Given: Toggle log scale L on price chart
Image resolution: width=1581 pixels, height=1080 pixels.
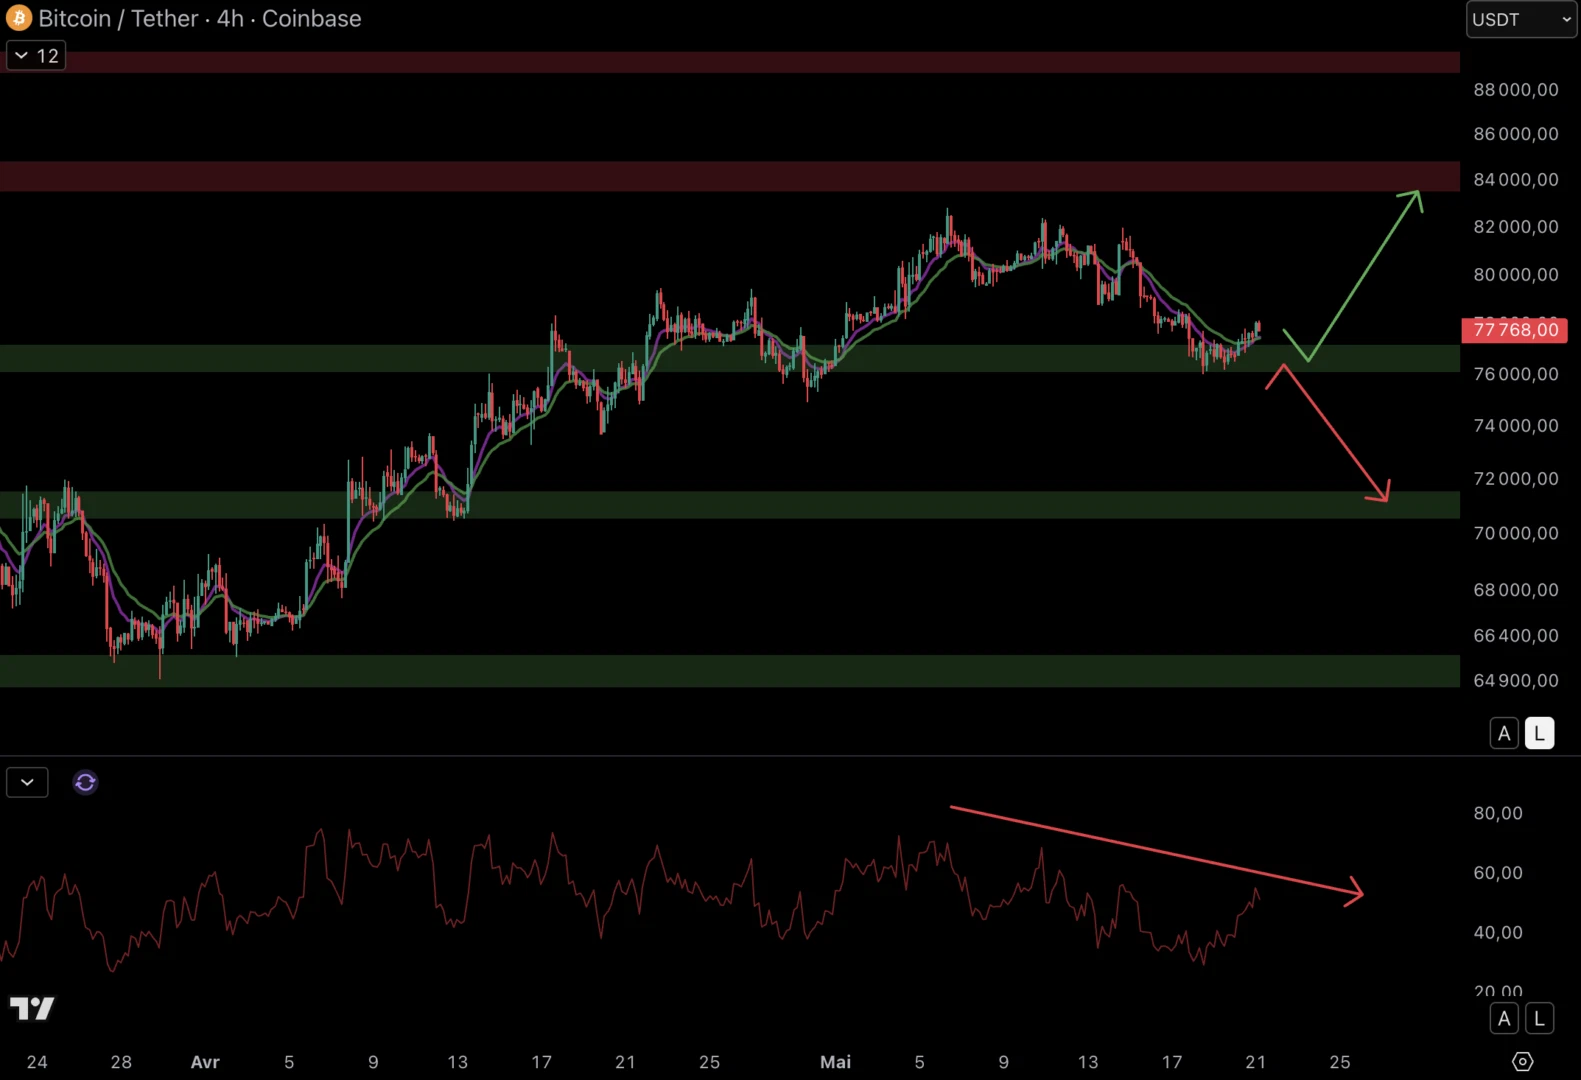Looking at the screenshot, I should point(1539,733).
